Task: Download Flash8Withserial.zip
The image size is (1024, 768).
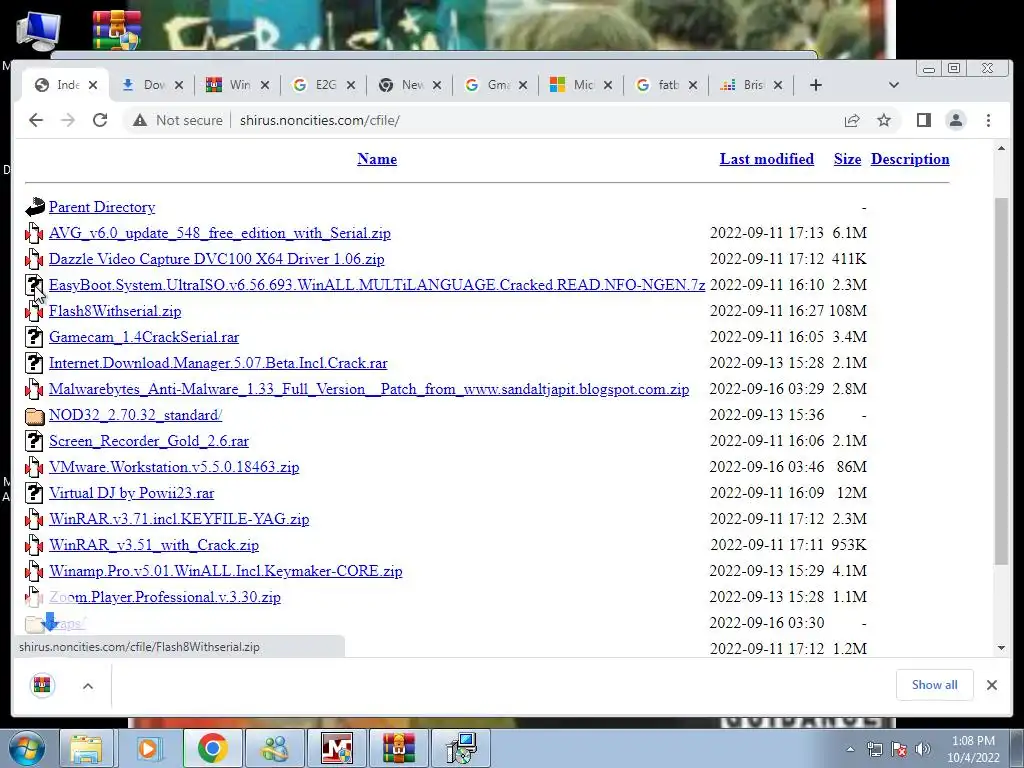Action: tap(115, 312)
